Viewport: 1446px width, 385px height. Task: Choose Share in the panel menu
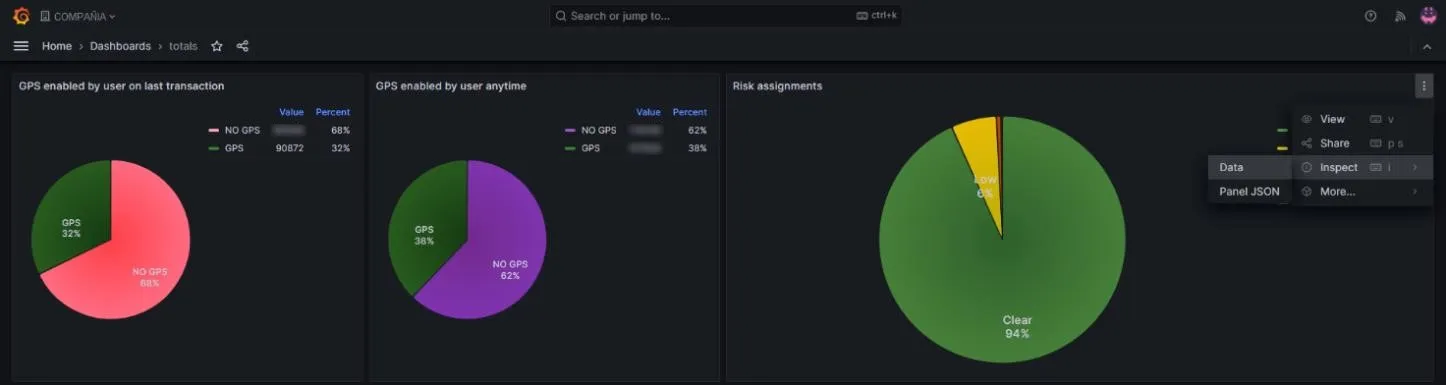tap(1362, 143)
